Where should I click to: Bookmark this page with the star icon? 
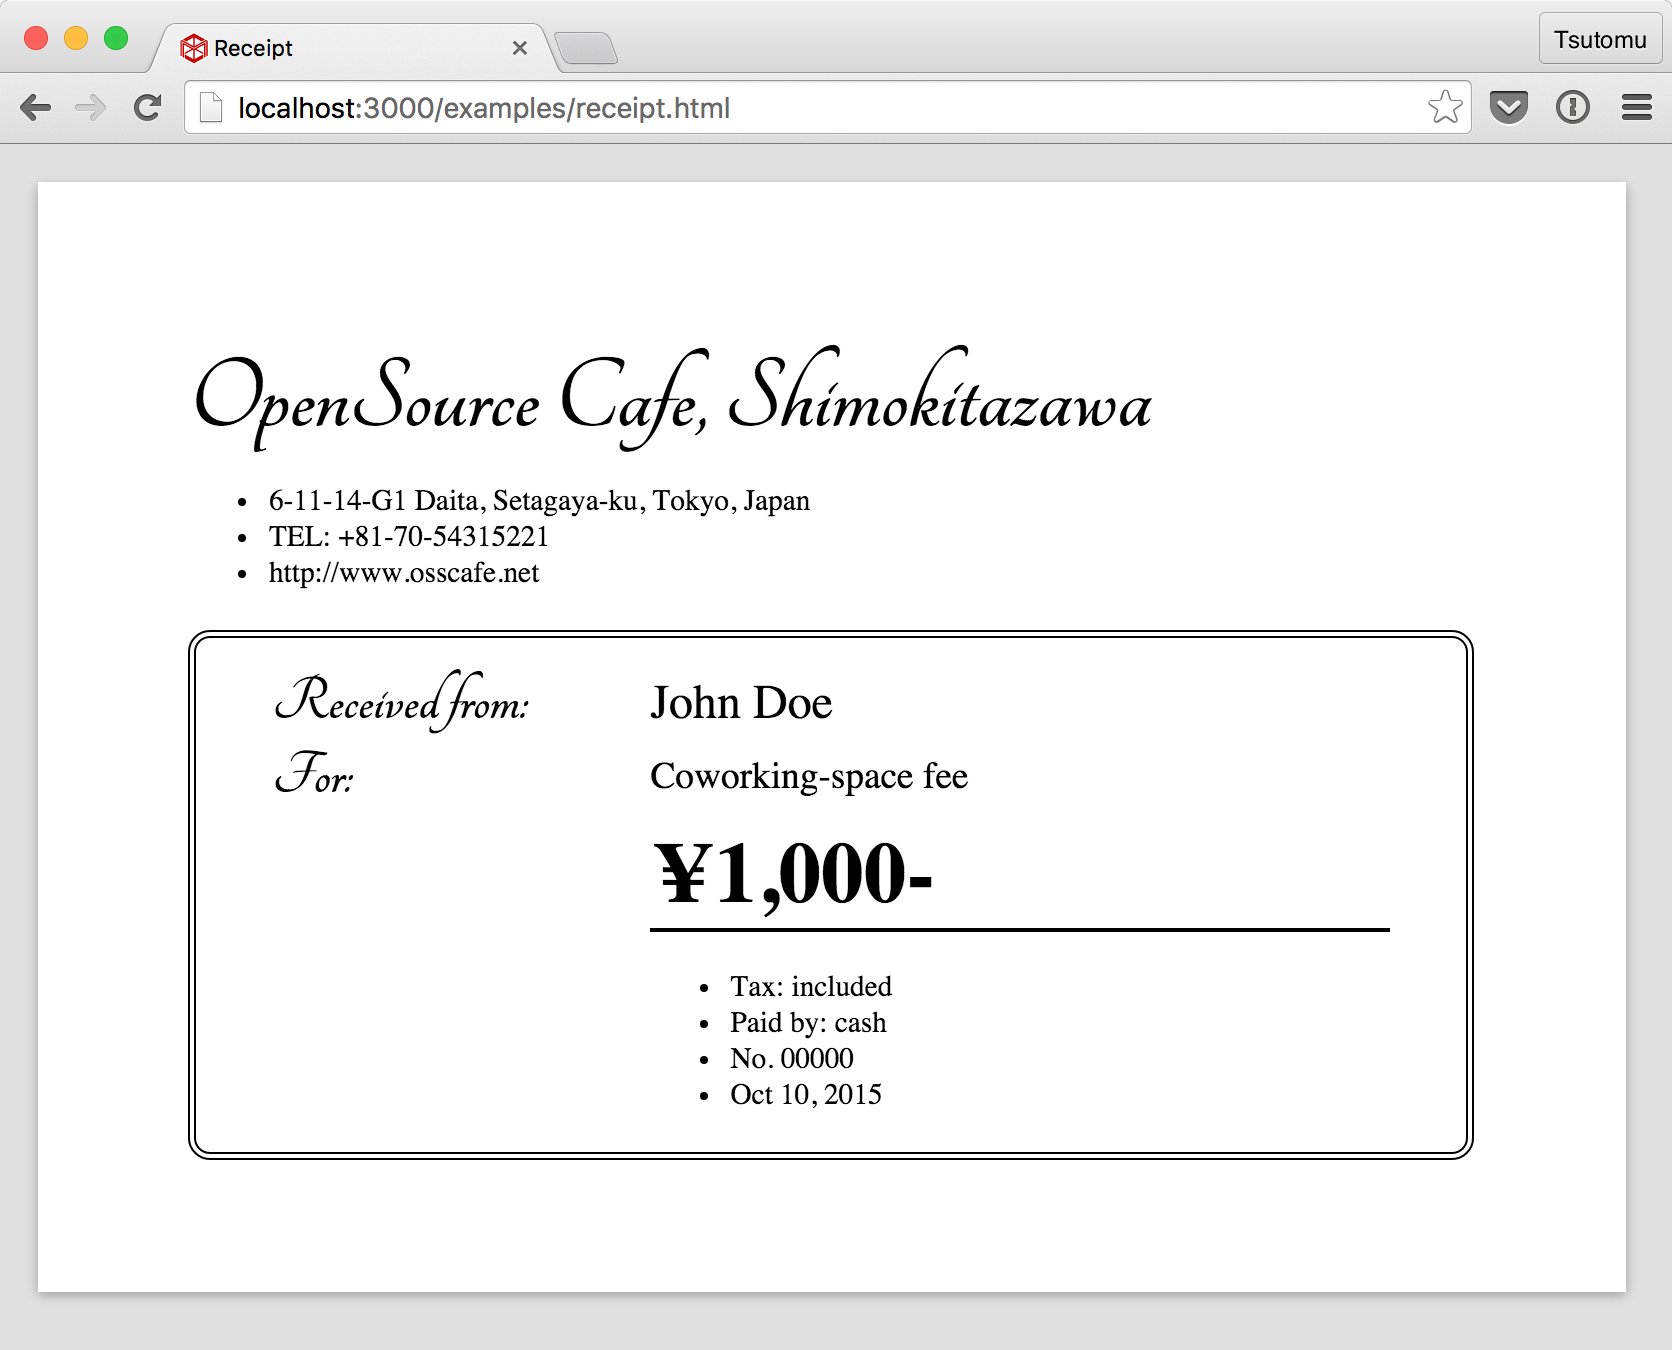(1444, 105)
